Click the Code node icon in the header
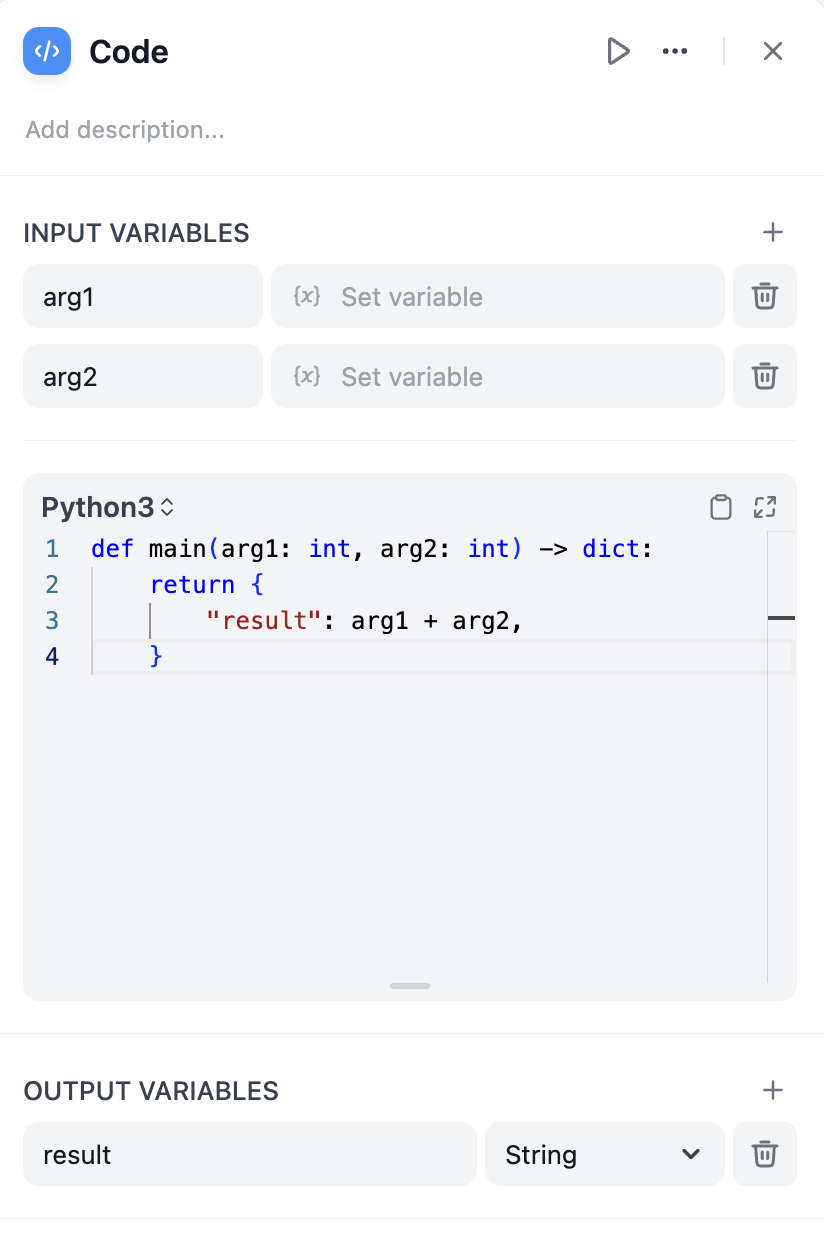Image resolution: width=824 pixels, height=1236 pixels. (x=46, y=51)
